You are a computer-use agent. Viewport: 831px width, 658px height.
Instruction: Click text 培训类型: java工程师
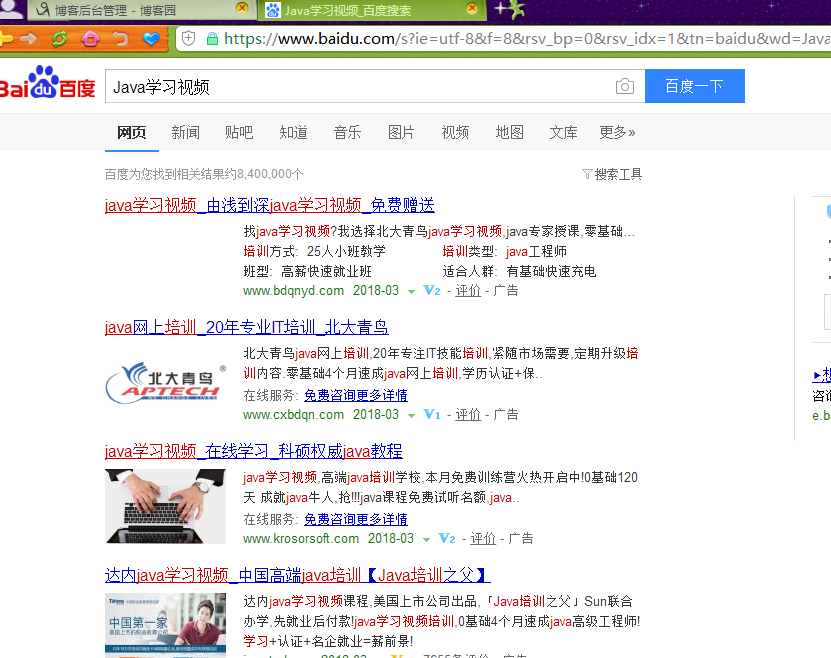pos(505,251)
